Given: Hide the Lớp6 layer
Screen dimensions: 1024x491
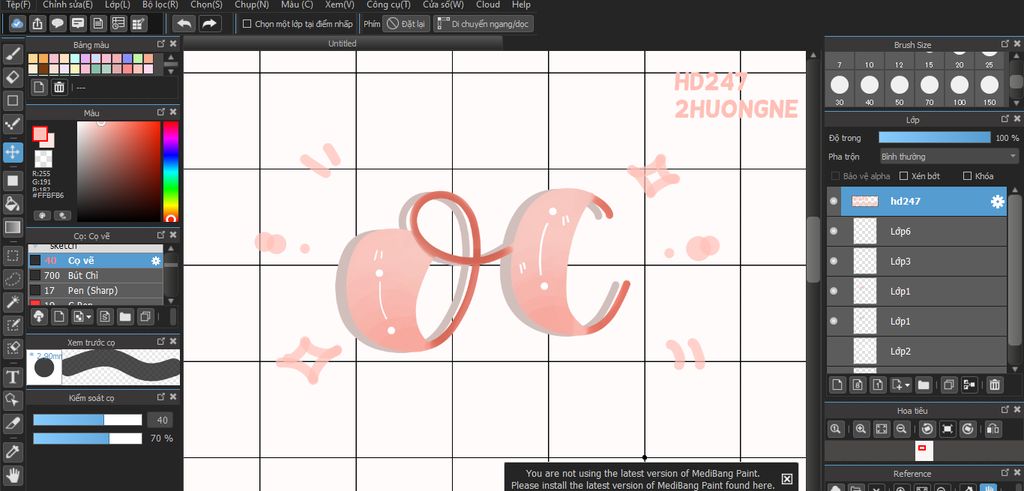Looking at the screenshot, I should (x=833, y=231).
